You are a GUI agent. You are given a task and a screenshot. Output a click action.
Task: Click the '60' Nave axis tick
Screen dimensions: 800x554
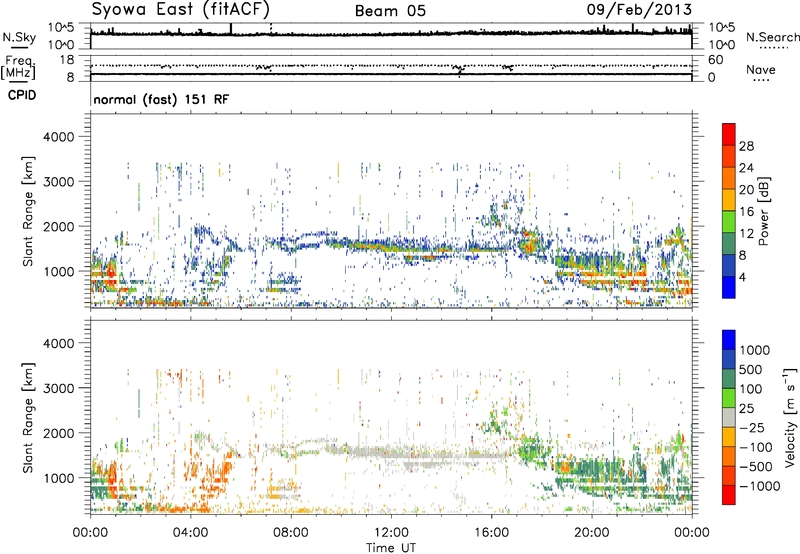715,60
